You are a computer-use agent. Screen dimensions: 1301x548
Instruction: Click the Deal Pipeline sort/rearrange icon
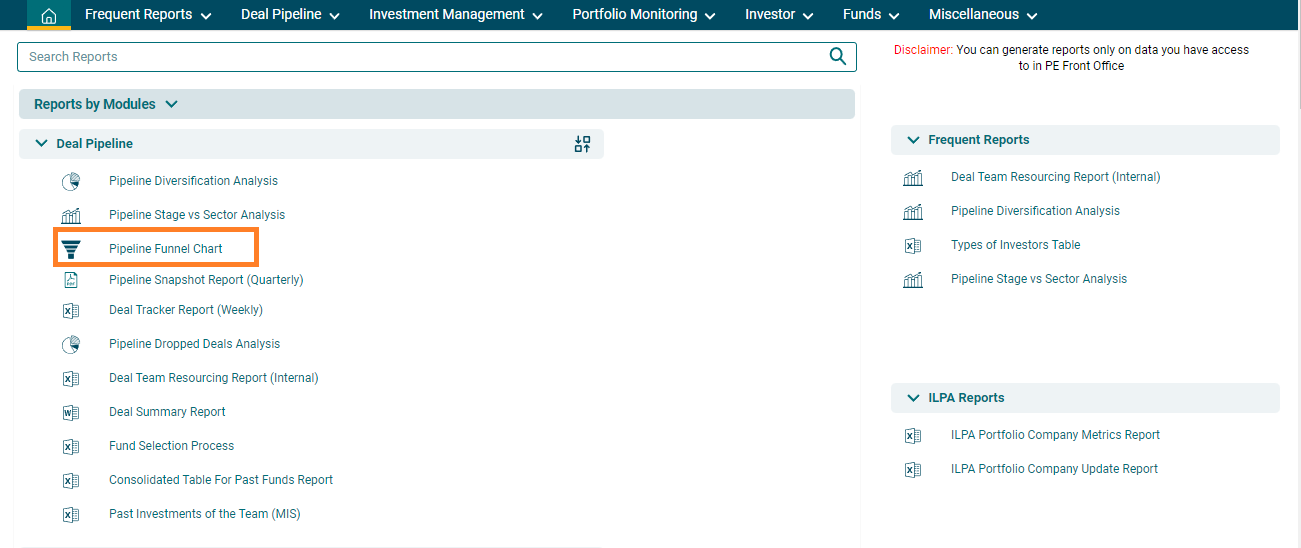(582, 144)
